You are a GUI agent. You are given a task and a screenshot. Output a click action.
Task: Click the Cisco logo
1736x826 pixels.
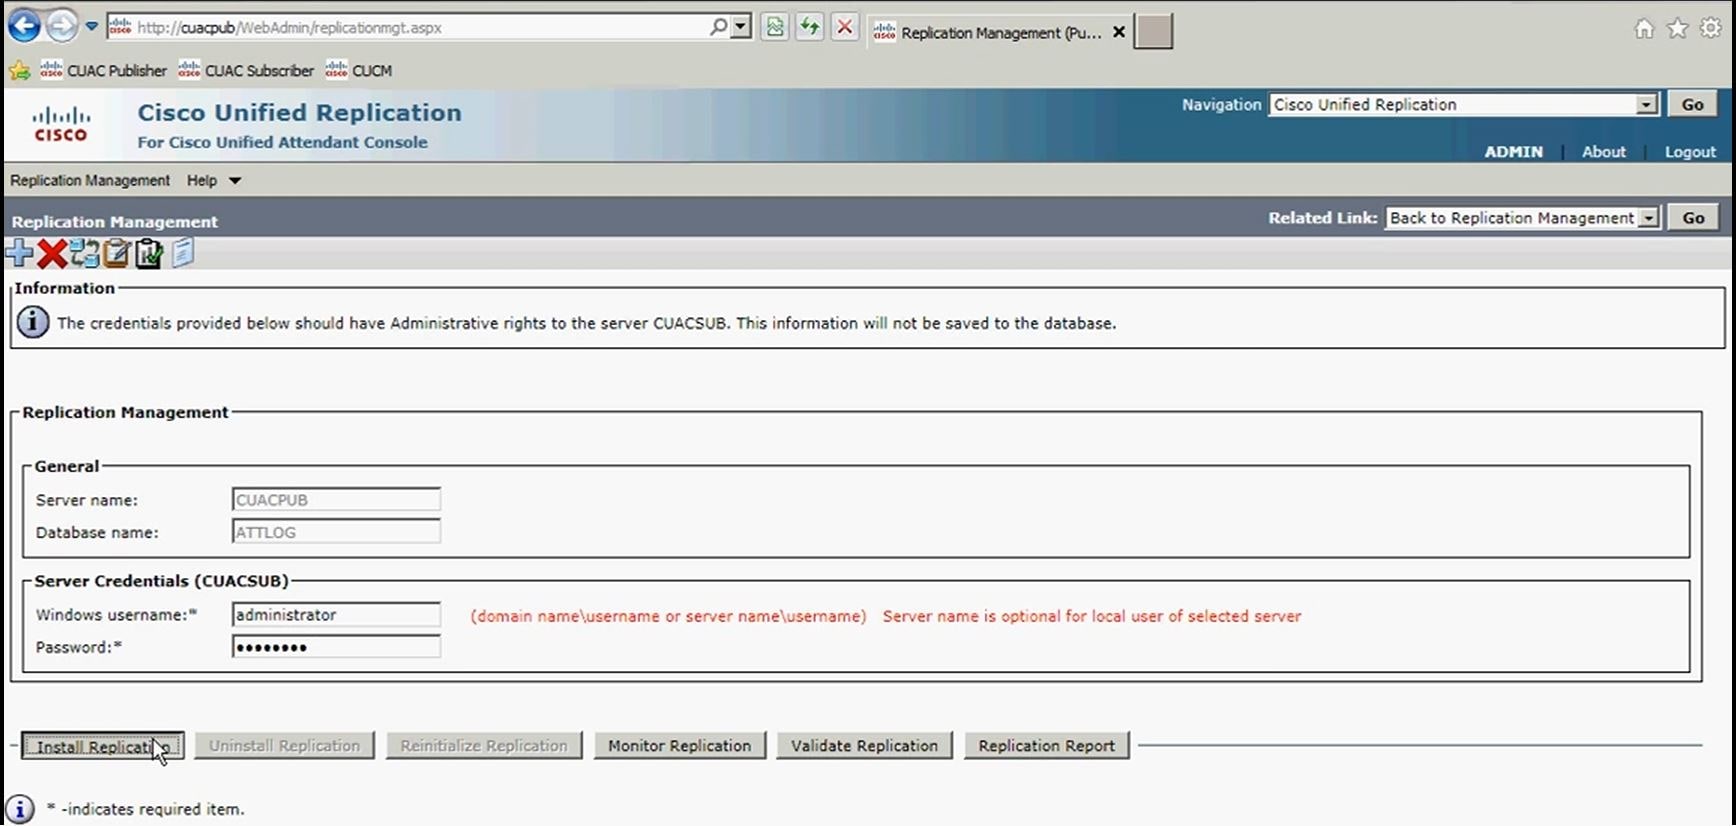(61, 124)
